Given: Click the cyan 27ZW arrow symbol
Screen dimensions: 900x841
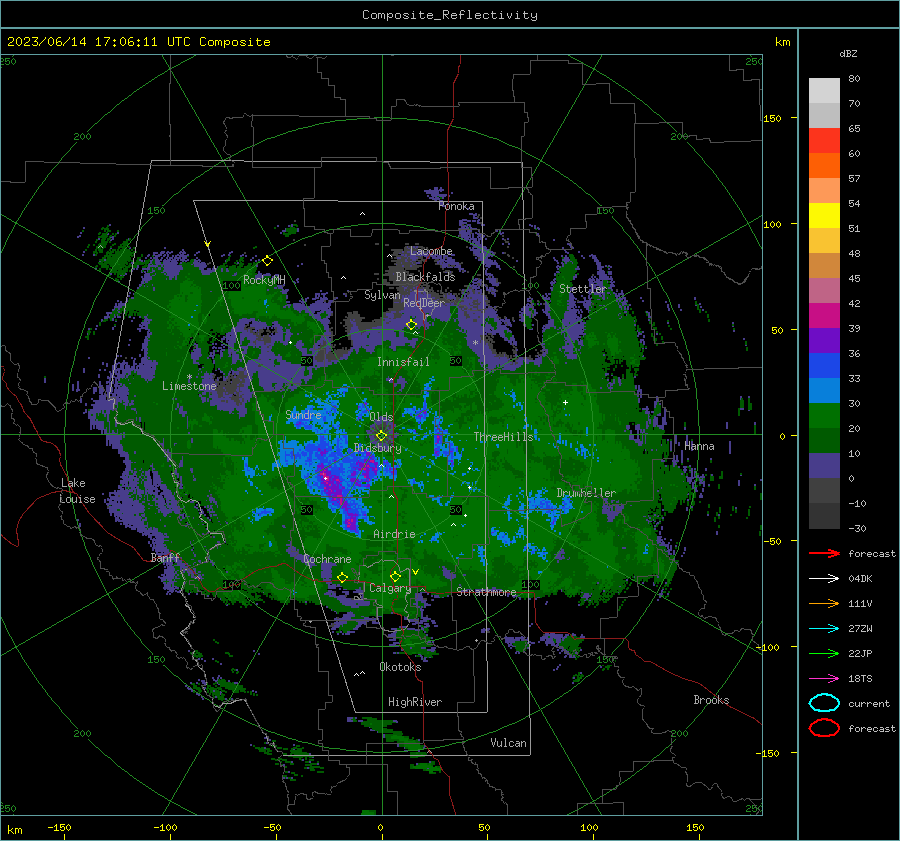Looking at the screenshot, I should pyautogui.click(x=824, y=629).
